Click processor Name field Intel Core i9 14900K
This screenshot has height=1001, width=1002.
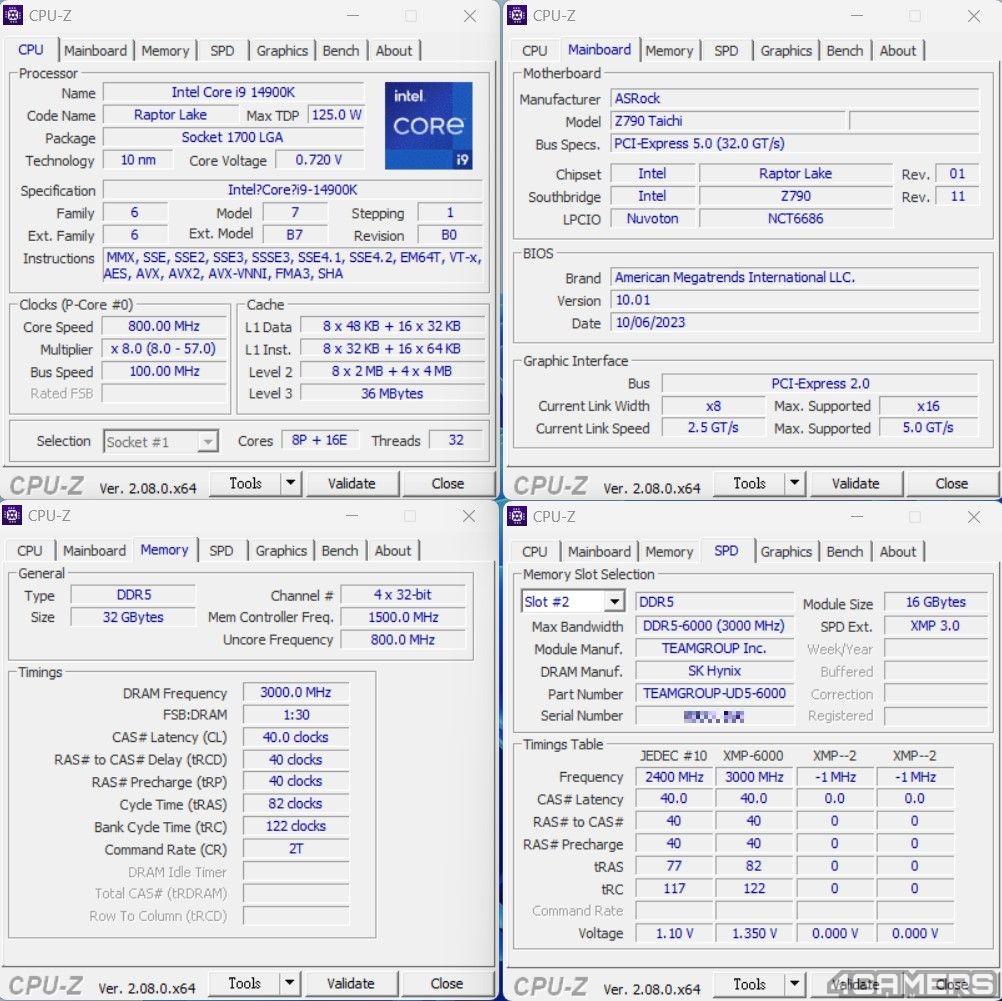point(233,92)
